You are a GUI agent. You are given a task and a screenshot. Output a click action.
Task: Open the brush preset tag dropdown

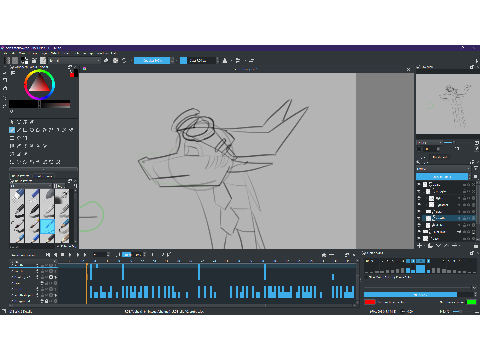(x=32, y=185)
